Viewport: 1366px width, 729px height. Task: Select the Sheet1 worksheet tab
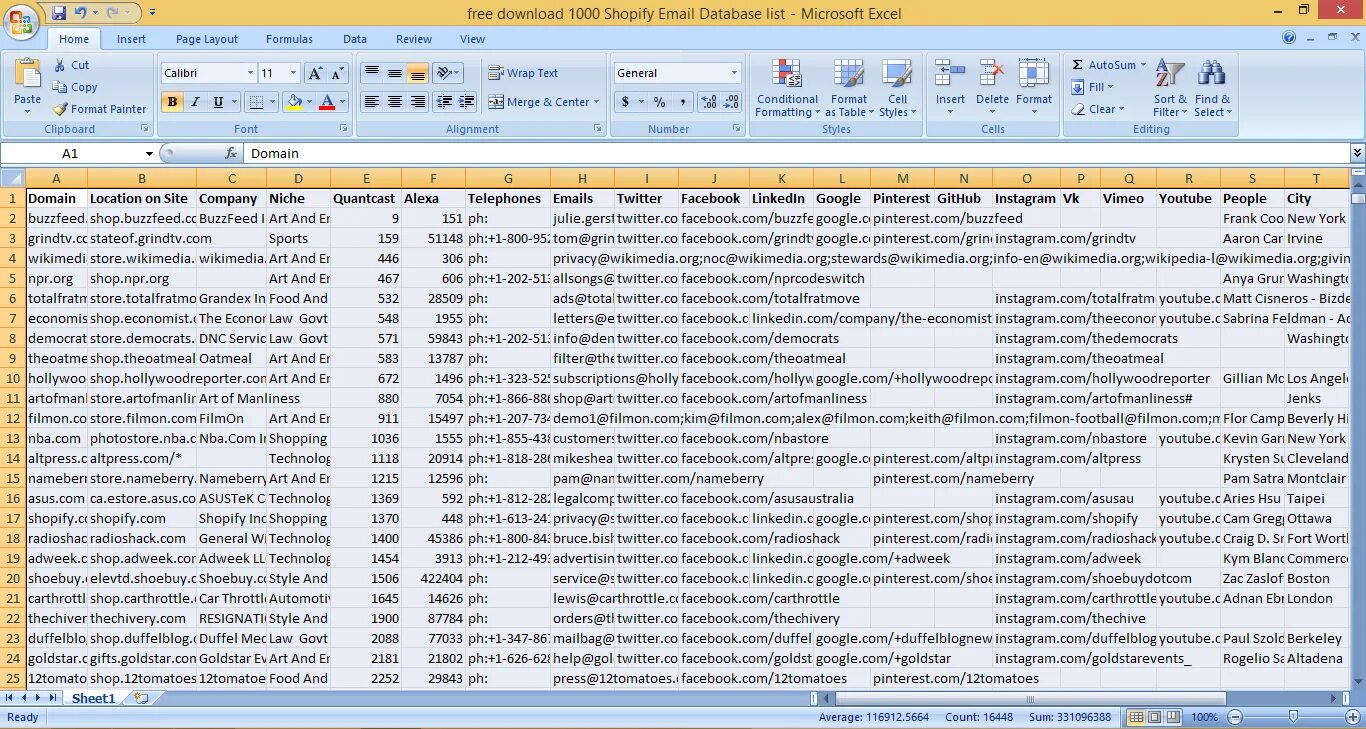(x=93, y=698)
